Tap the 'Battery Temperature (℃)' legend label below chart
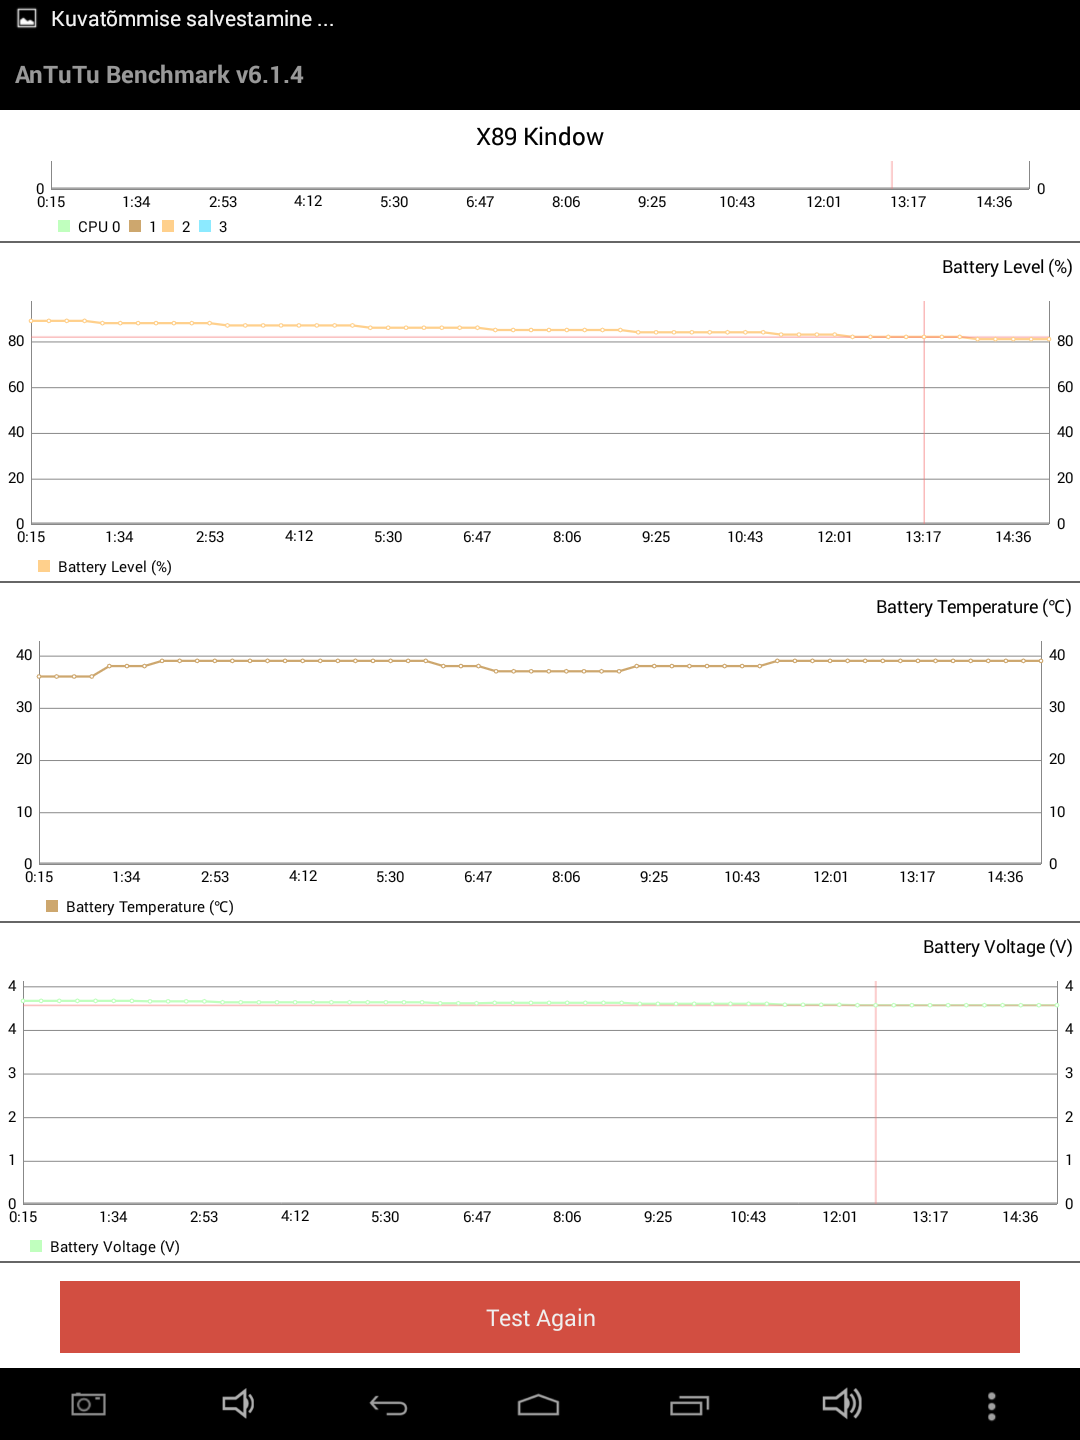This screenshot has width=1080, height=1440. point(150,907)
